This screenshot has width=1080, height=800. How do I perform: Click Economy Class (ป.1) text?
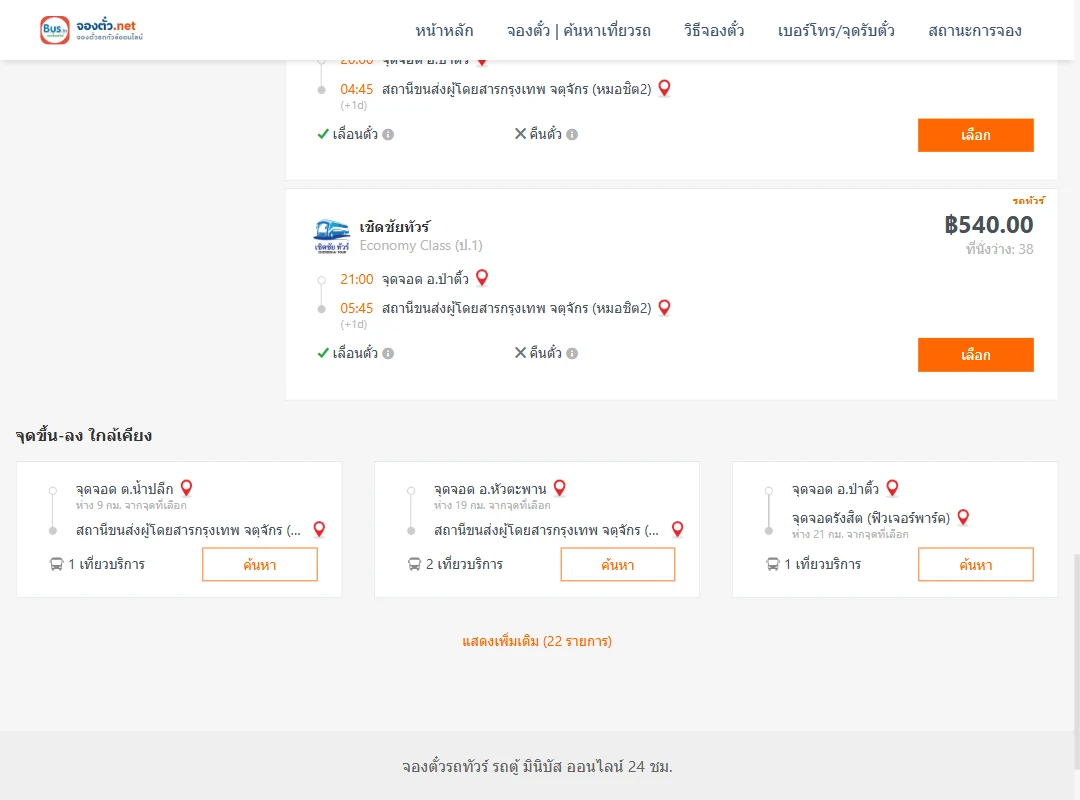point(421,245)
